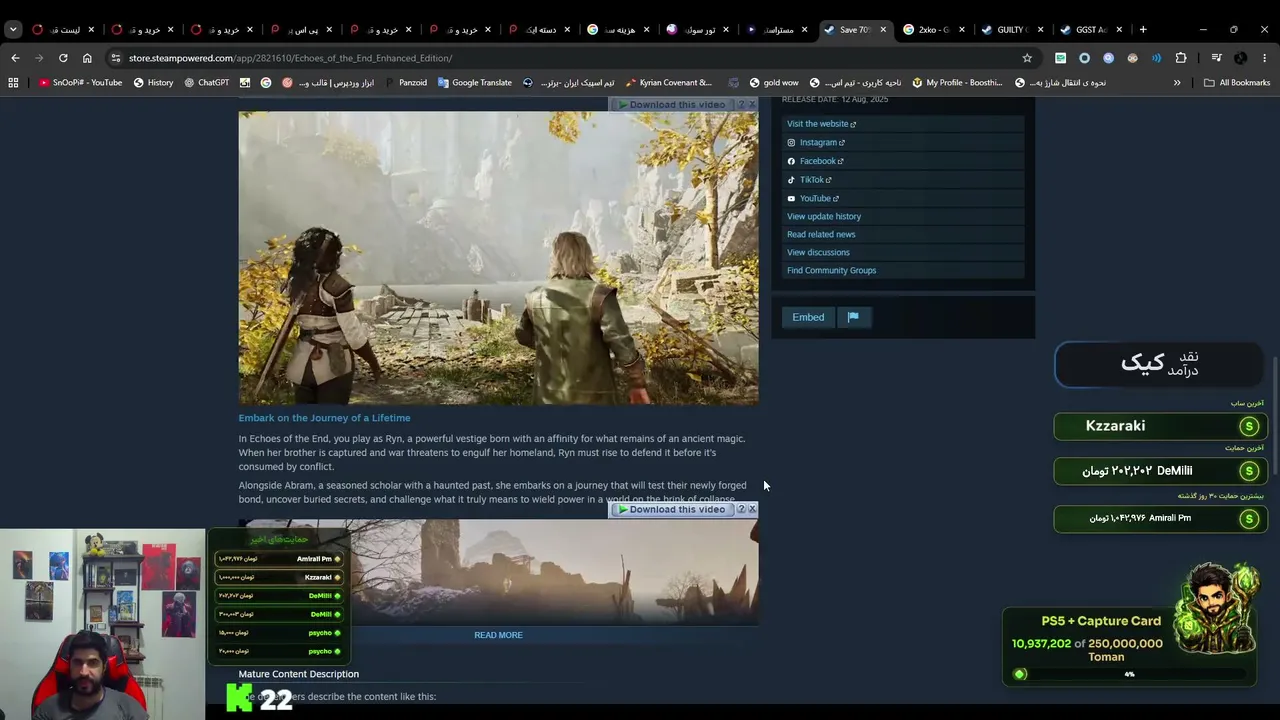1280x720 pixels.
Task: Focus the store.steampowered.com address bar
Action: pos(570,58)
